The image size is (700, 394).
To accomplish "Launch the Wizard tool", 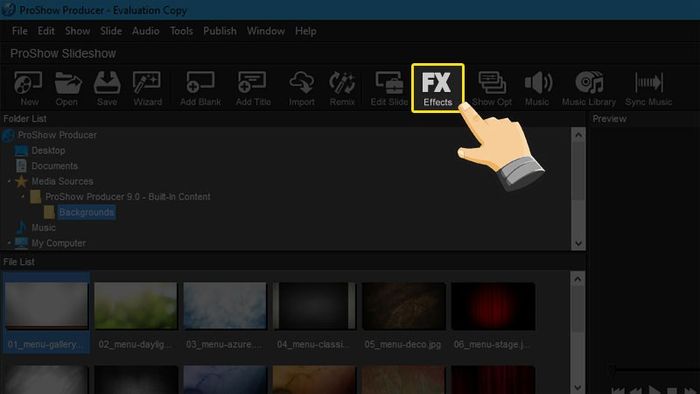I will [x=147, y=88].
